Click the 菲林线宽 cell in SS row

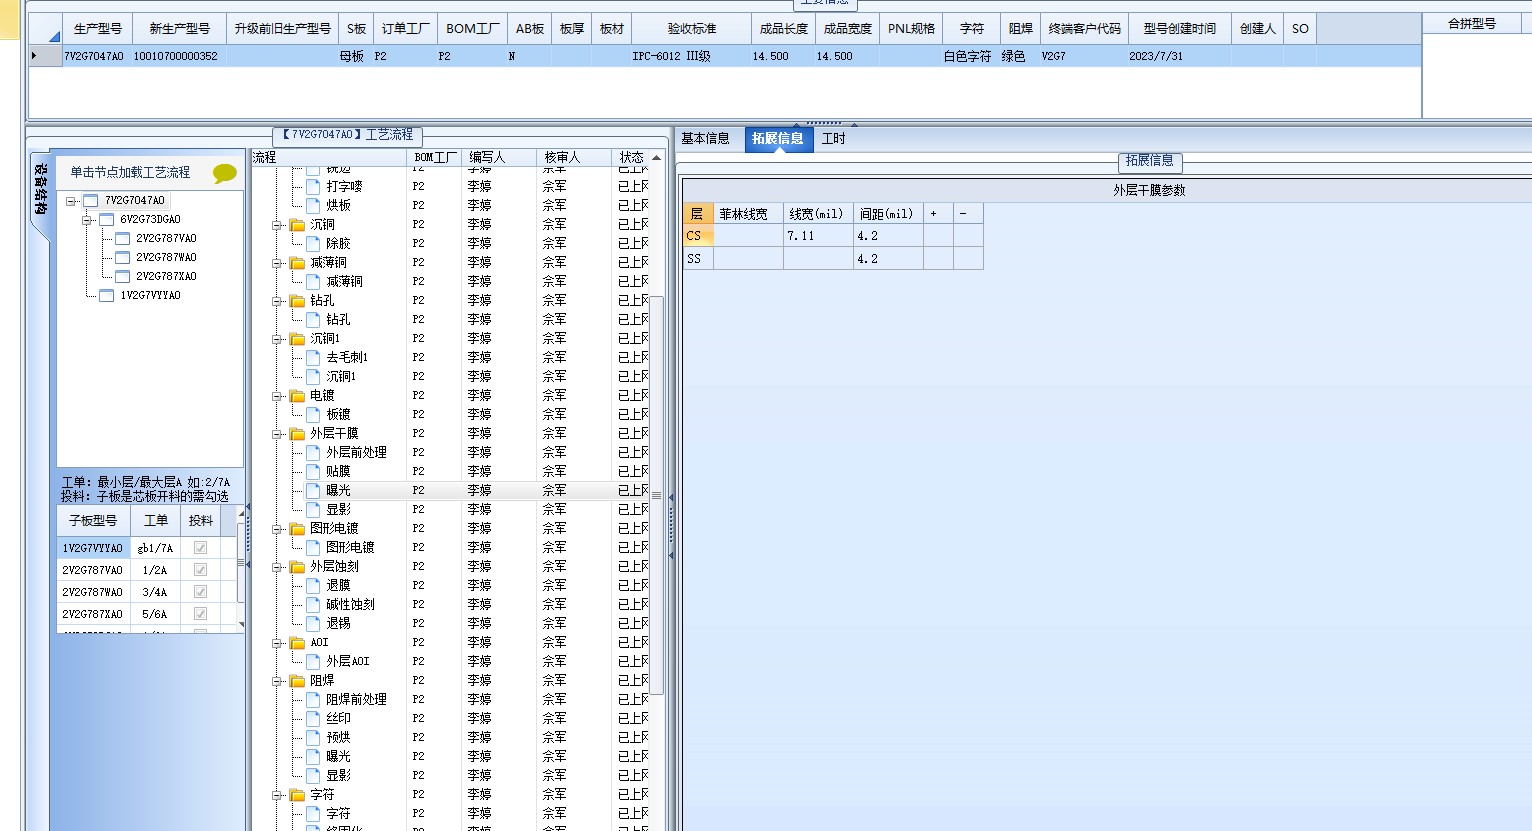[x=748, y=259]
